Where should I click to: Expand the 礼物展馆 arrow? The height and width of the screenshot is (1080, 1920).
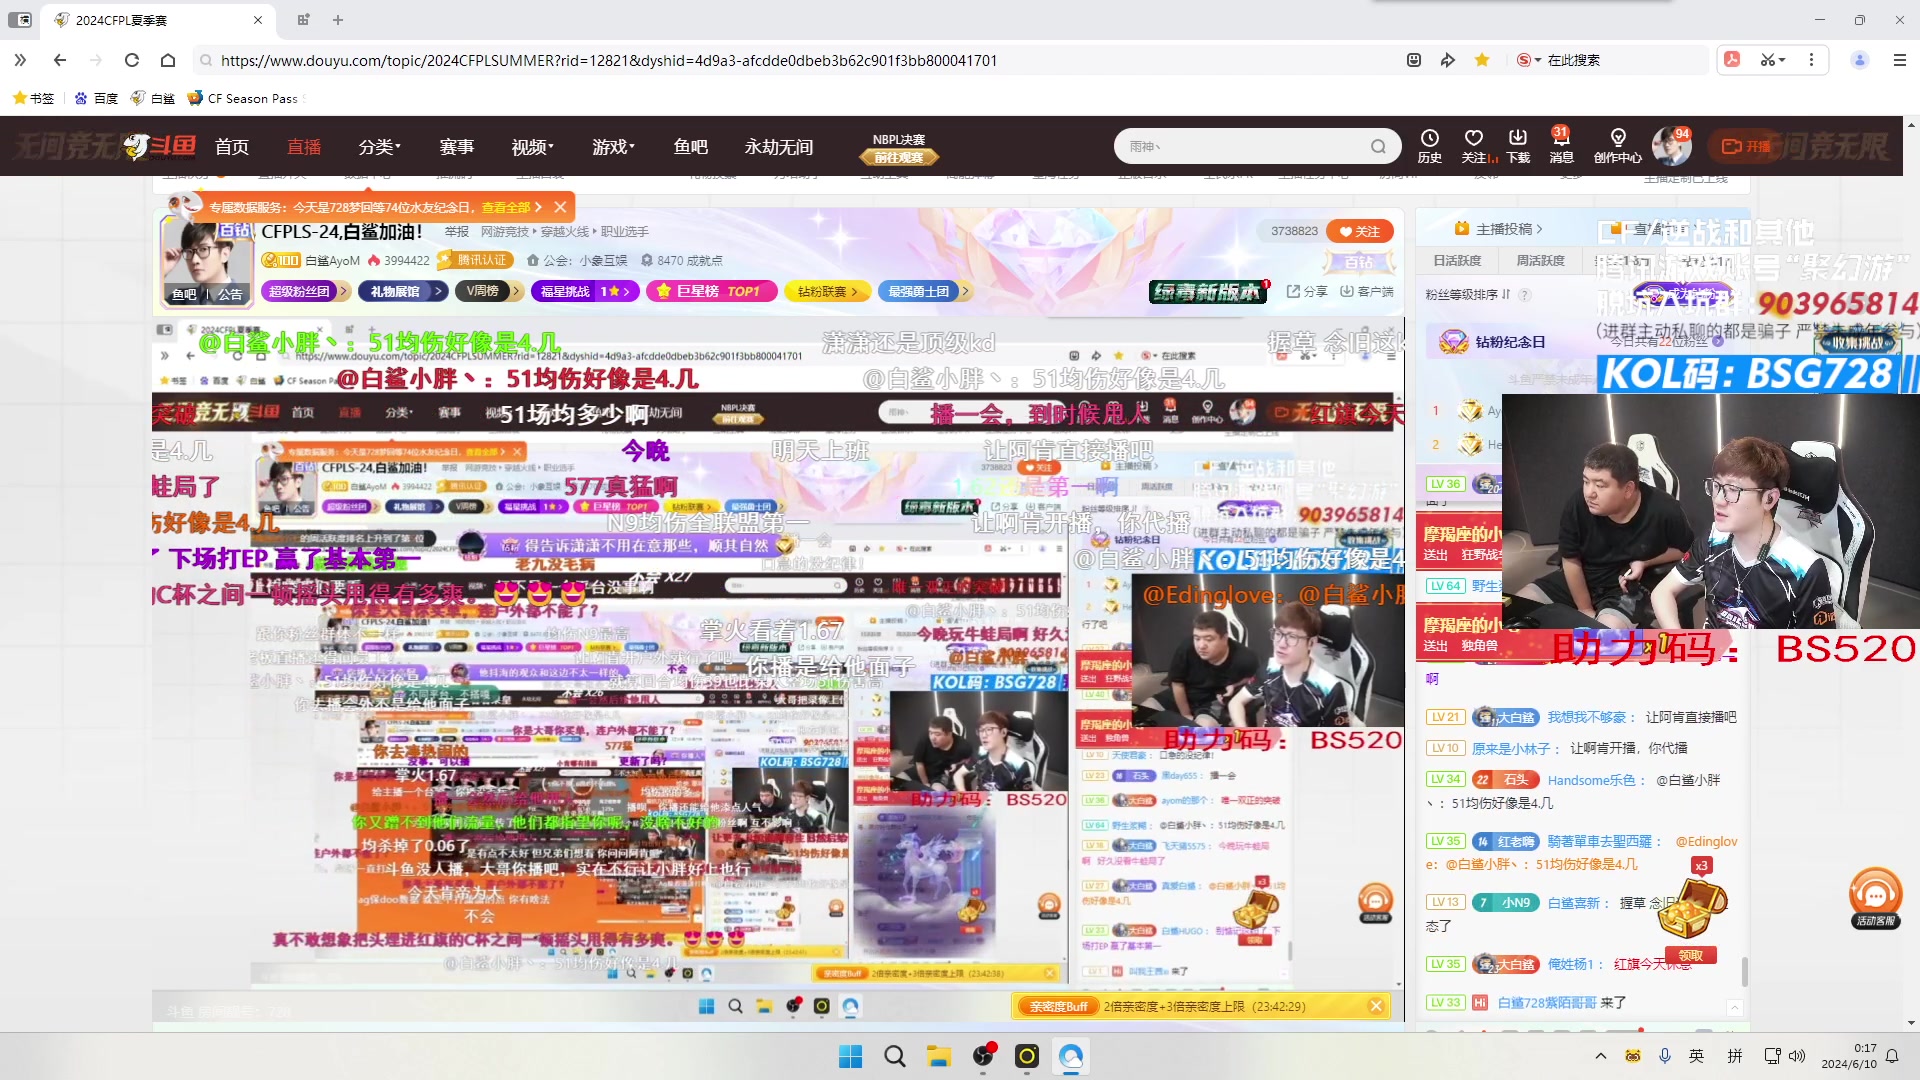(438, 291)
